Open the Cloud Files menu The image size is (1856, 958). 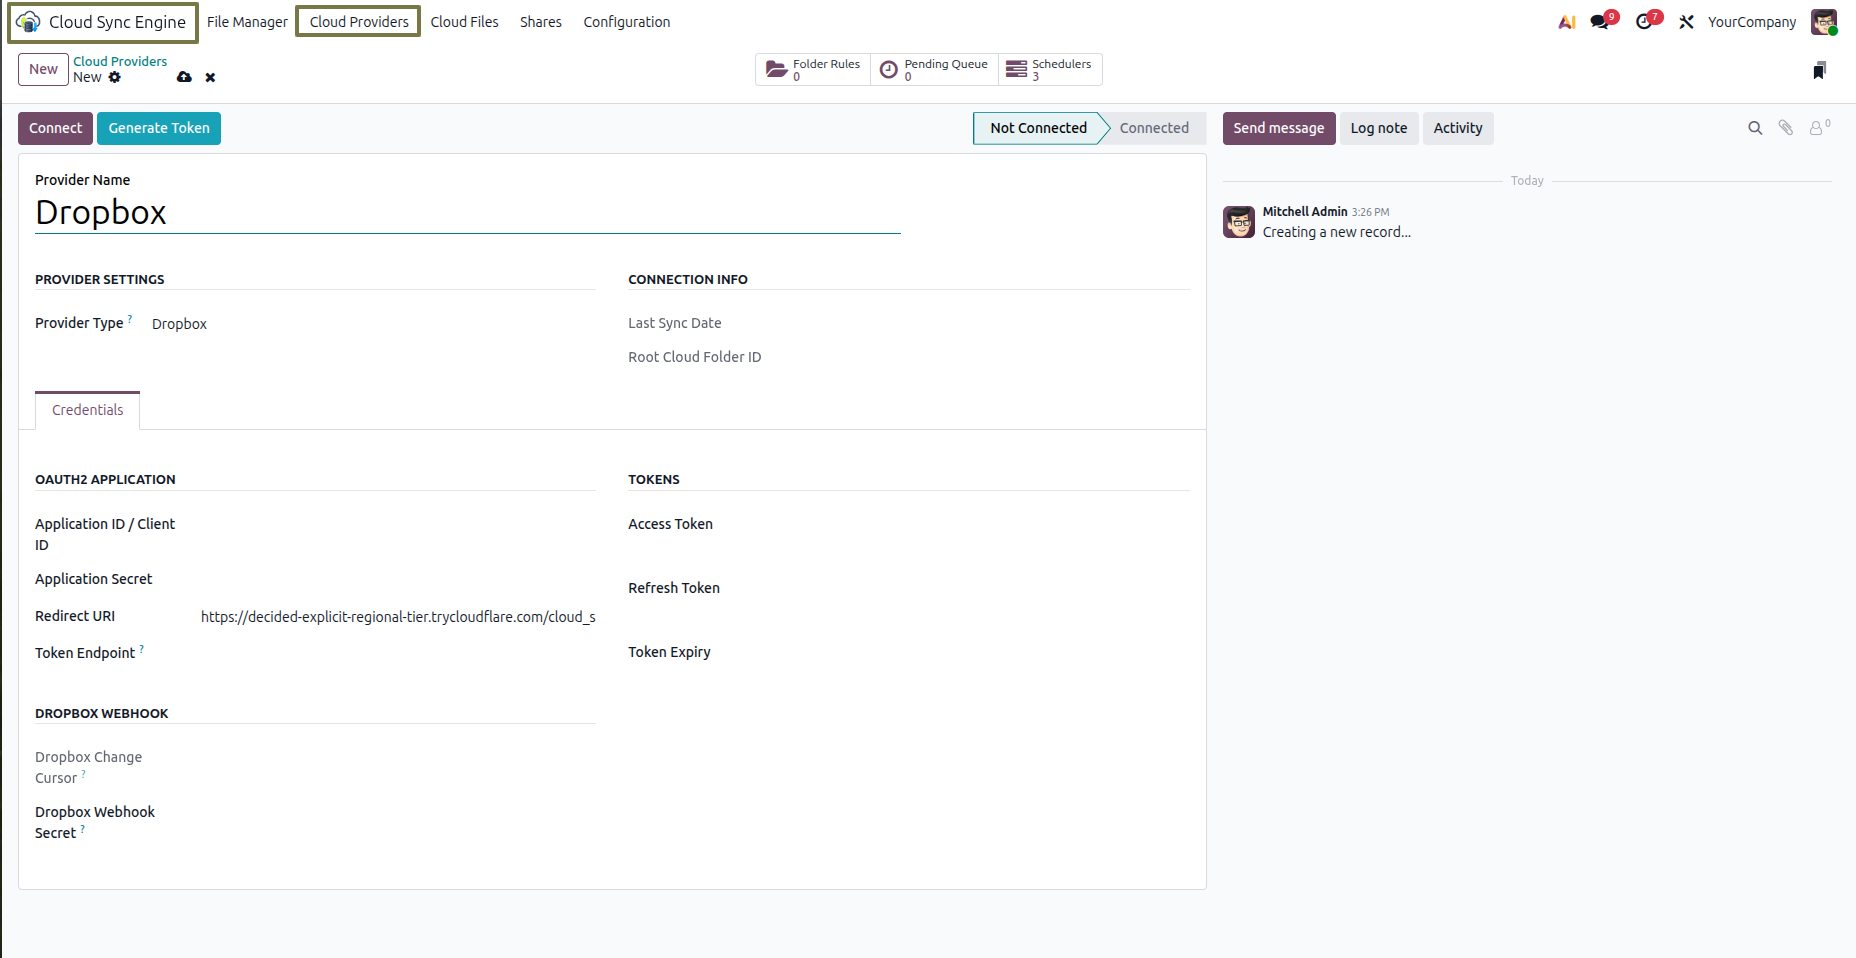click(x=464, y=22)
